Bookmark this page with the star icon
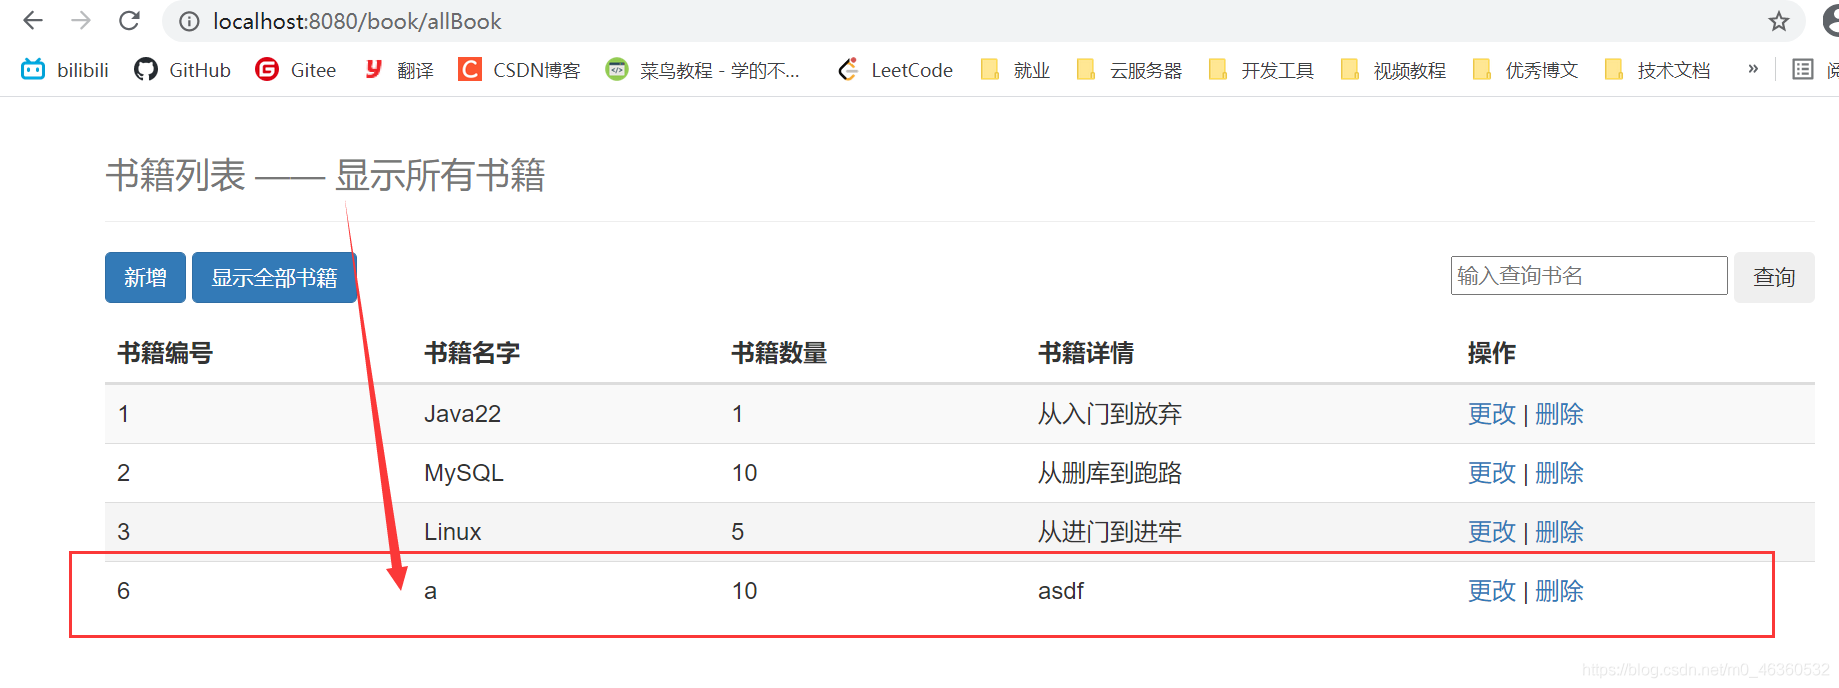 coord(1778,21)
